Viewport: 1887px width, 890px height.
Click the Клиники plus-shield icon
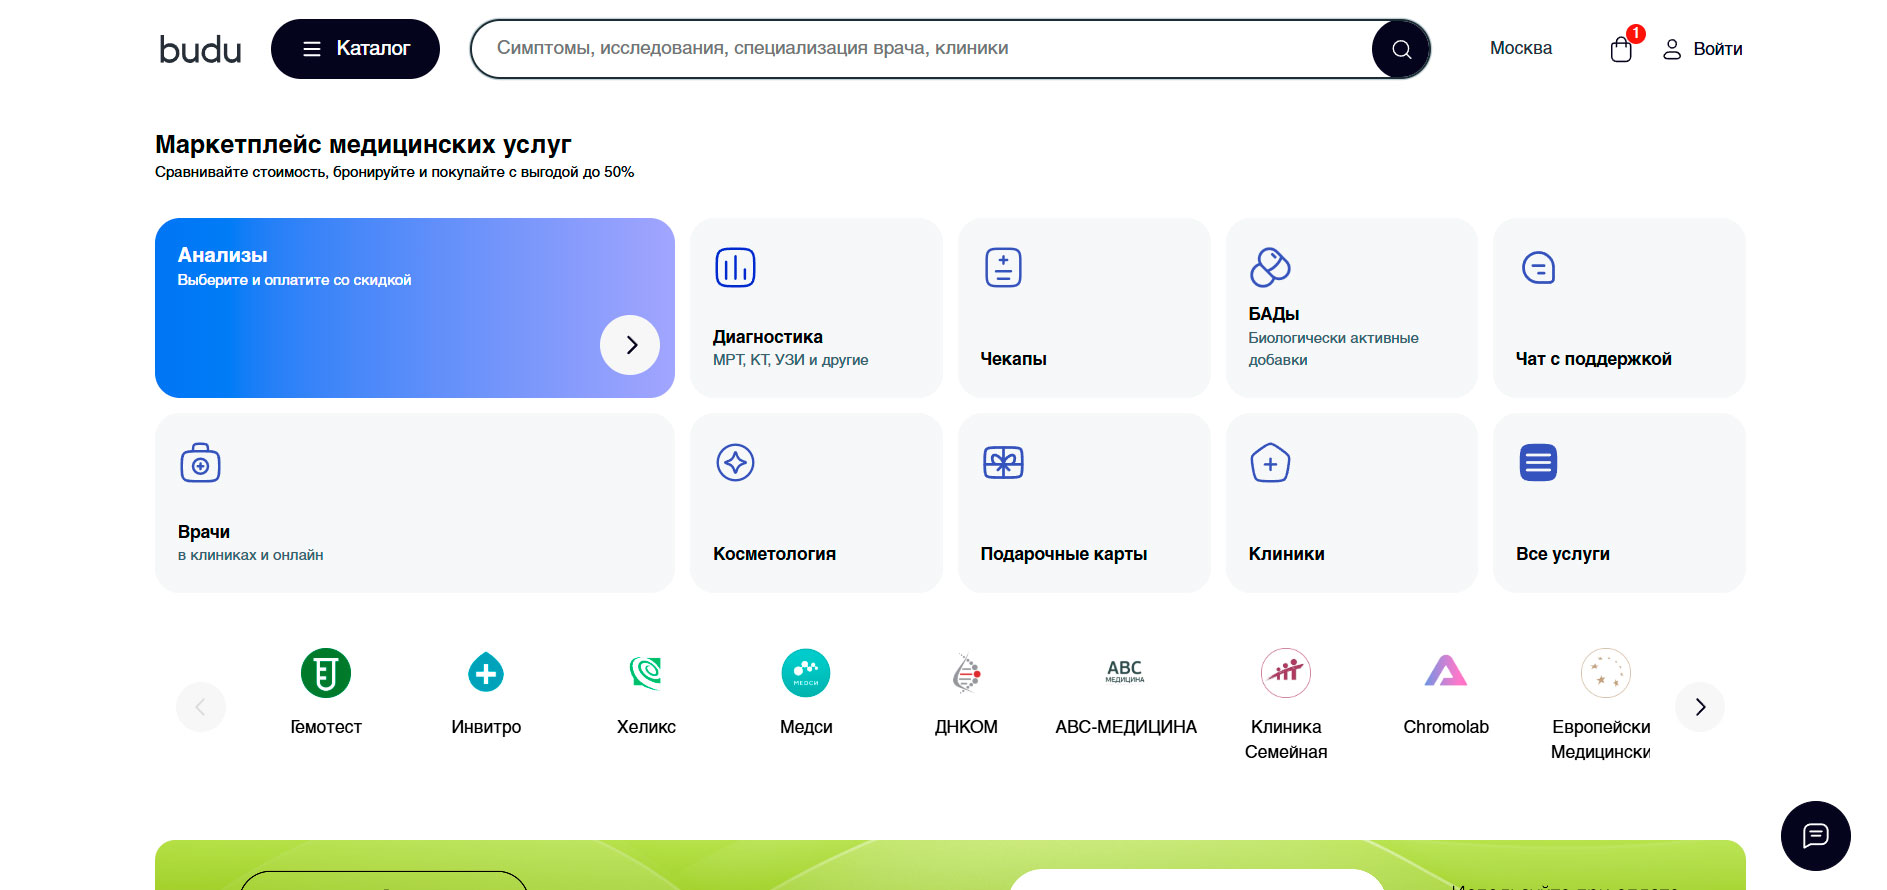[x=1270, y=462]
